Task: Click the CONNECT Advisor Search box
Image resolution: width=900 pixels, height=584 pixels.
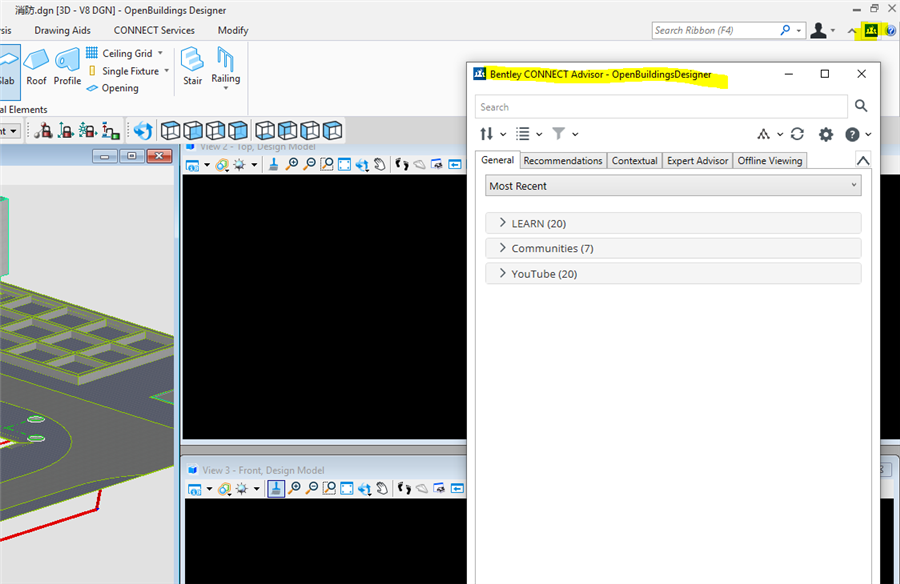Action: (x=661, y=107)
